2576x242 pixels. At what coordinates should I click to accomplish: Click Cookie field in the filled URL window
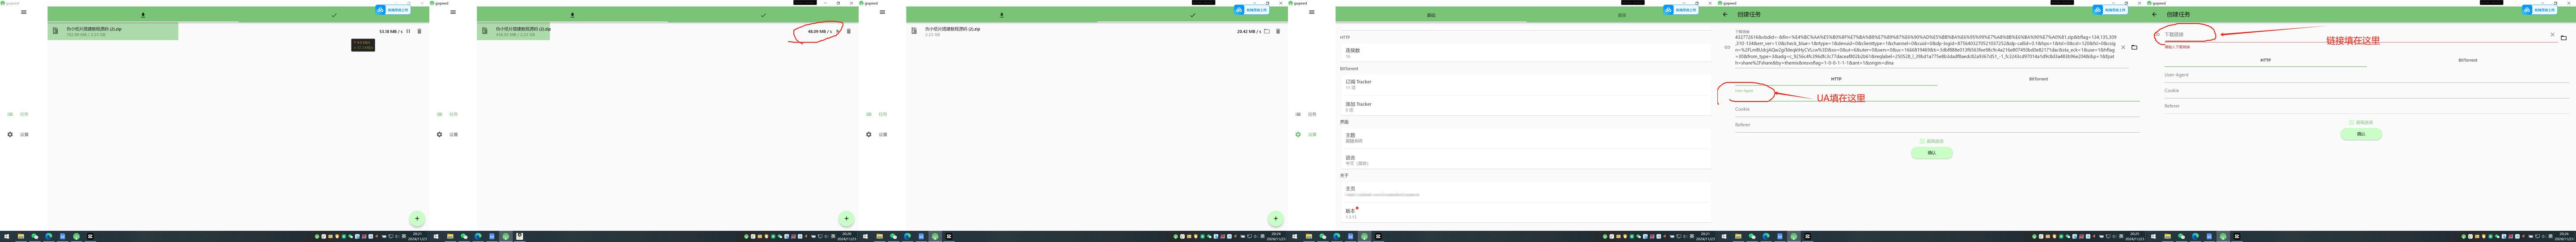pos(1937,109)
